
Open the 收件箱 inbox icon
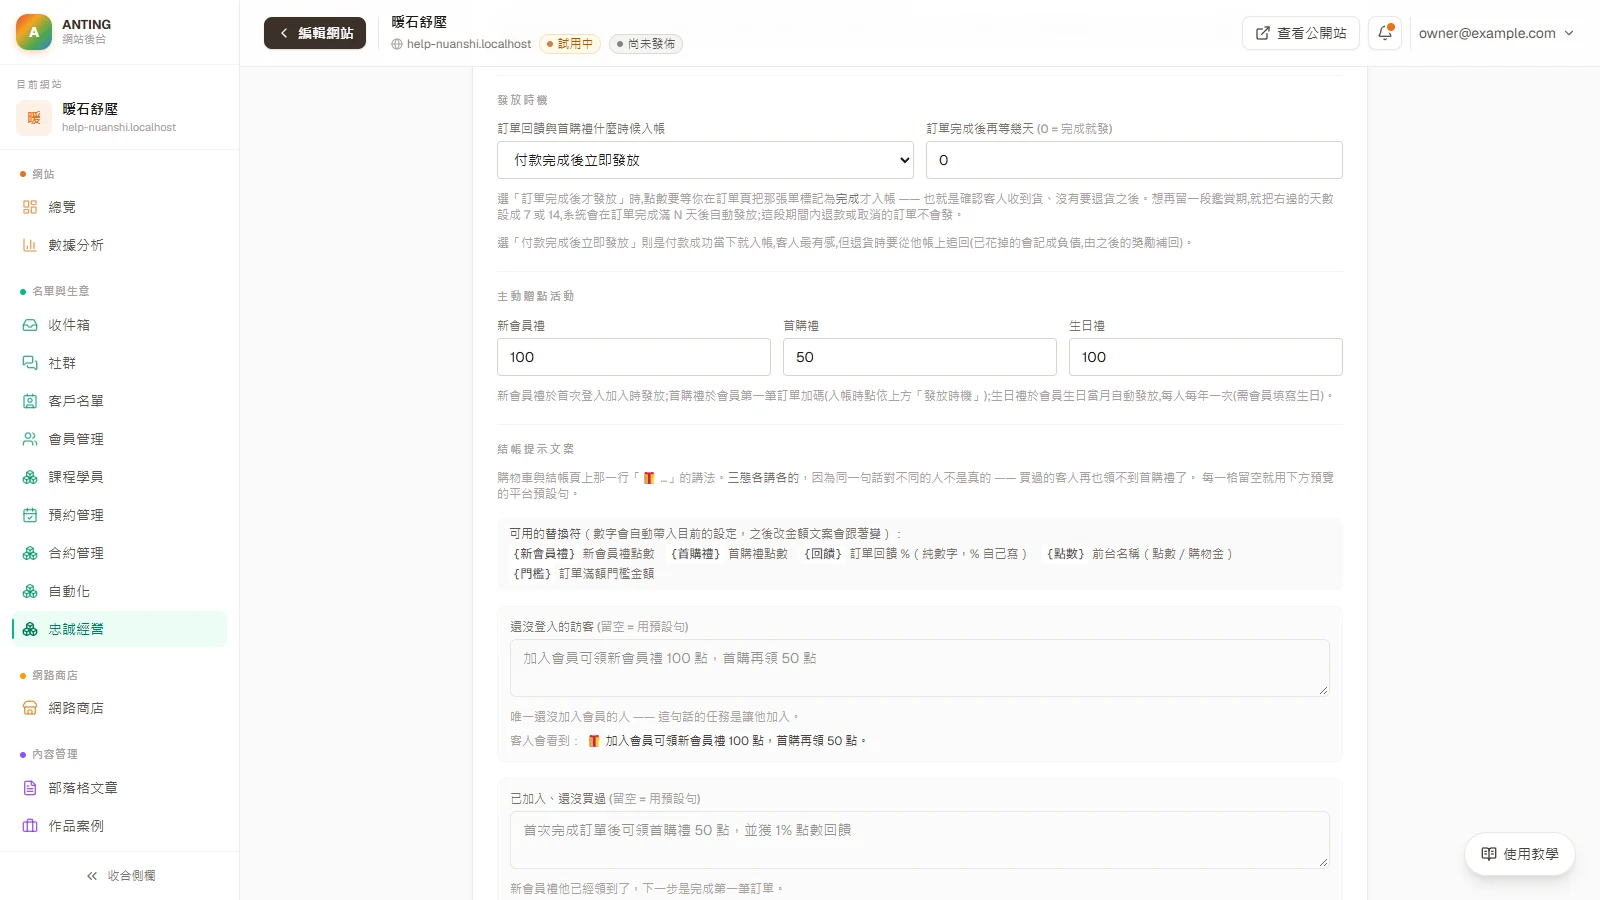[x=30, y=325]
